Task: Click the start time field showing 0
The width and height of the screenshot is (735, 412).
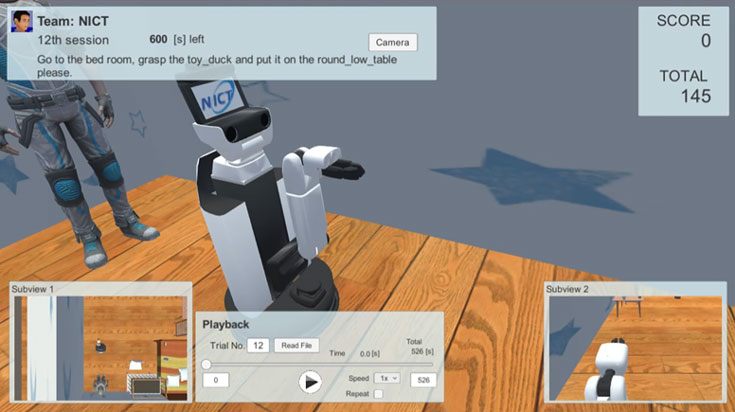Action: 216,380
